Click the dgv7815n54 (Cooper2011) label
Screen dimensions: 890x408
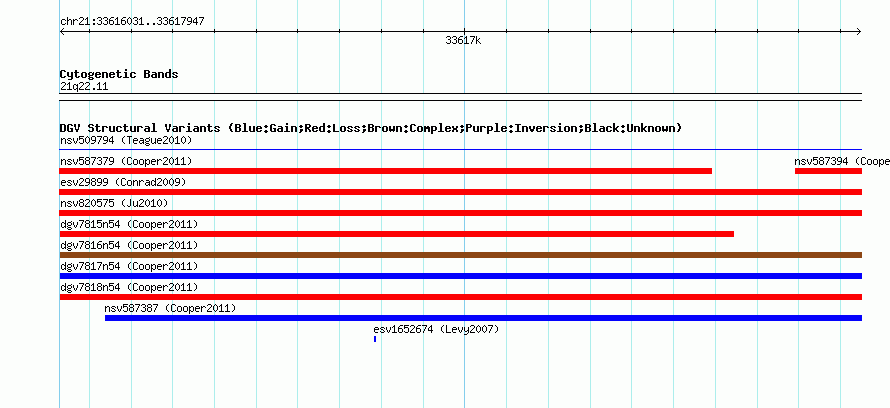[x=129, y=224]
